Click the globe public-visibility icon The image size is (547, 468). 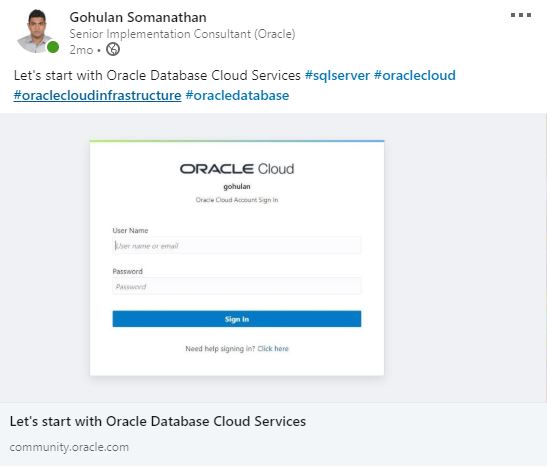pyautogui.click(x=113, y=50)
